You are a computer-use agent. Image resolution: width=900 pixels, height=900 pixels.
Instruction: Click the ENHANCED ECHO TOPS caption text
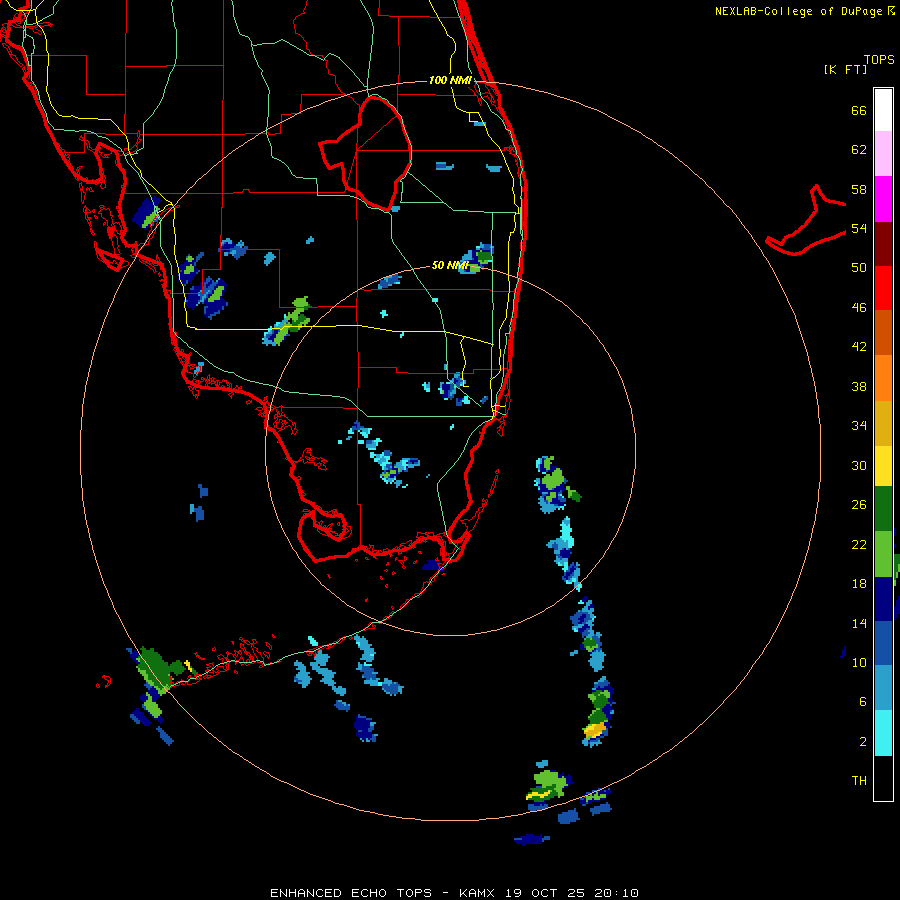point(351,893)
